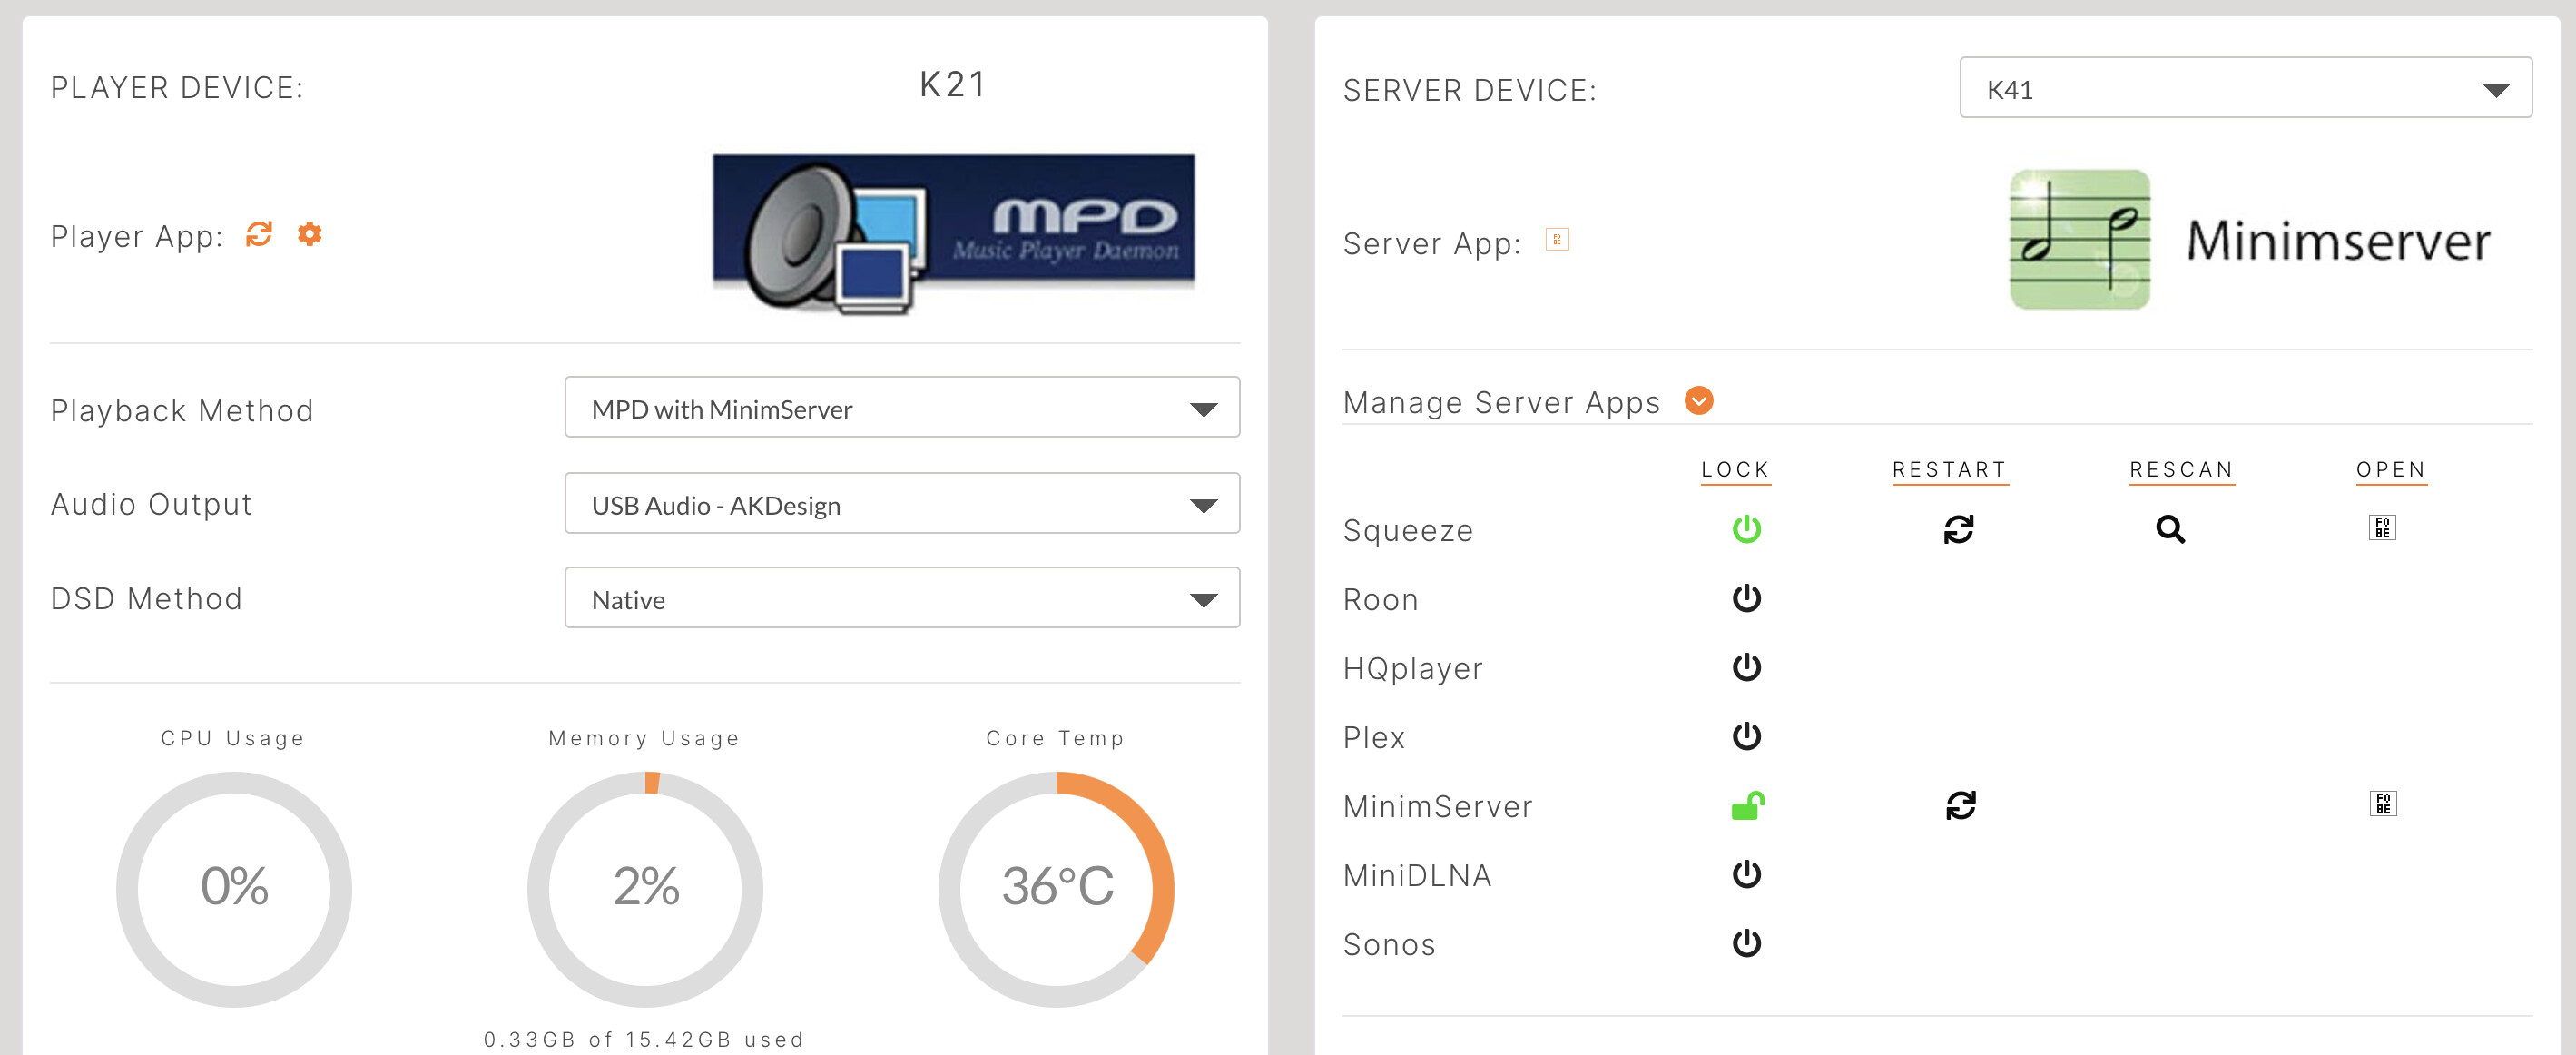Screen dimensions: 2576x1055
Task: Open MinimServer using its open icon
Action: click(2382, 804)
